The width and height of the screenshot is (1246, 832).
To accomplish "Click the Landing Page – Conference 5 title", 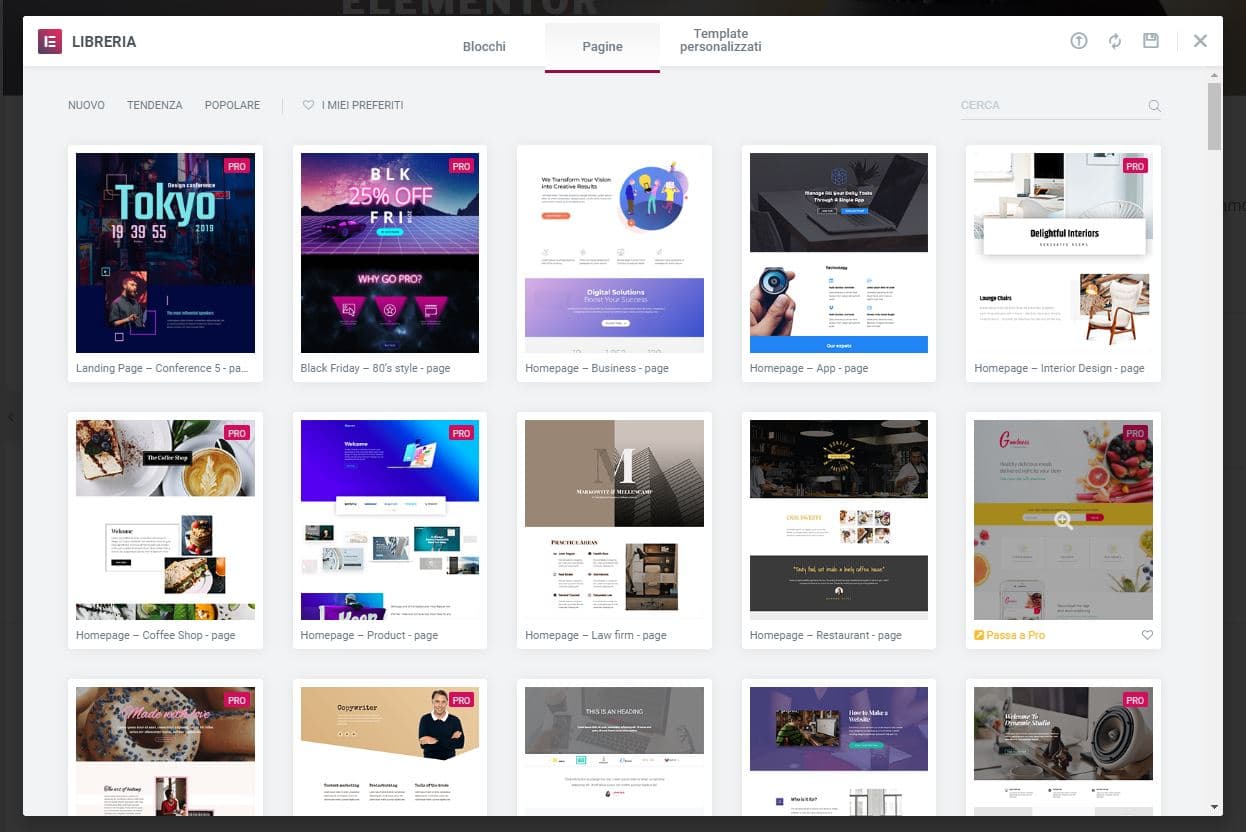I will [x=162, y=368].
